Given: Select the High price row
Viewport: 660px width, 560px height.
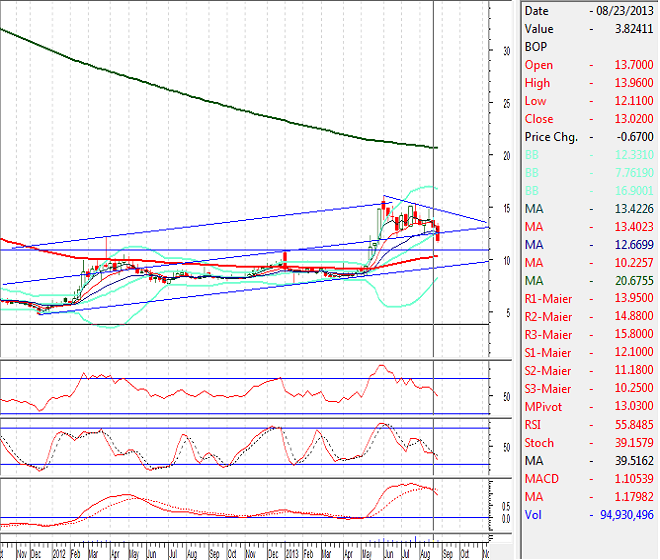Looking at the screenshot, I should (590, 83).
